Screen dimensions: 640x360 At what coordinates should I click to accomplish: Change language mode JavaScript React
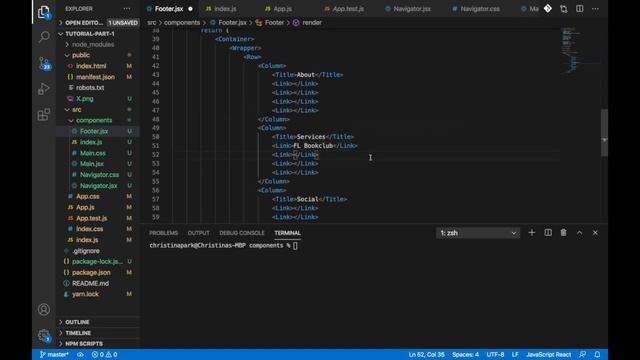point(549,354)
